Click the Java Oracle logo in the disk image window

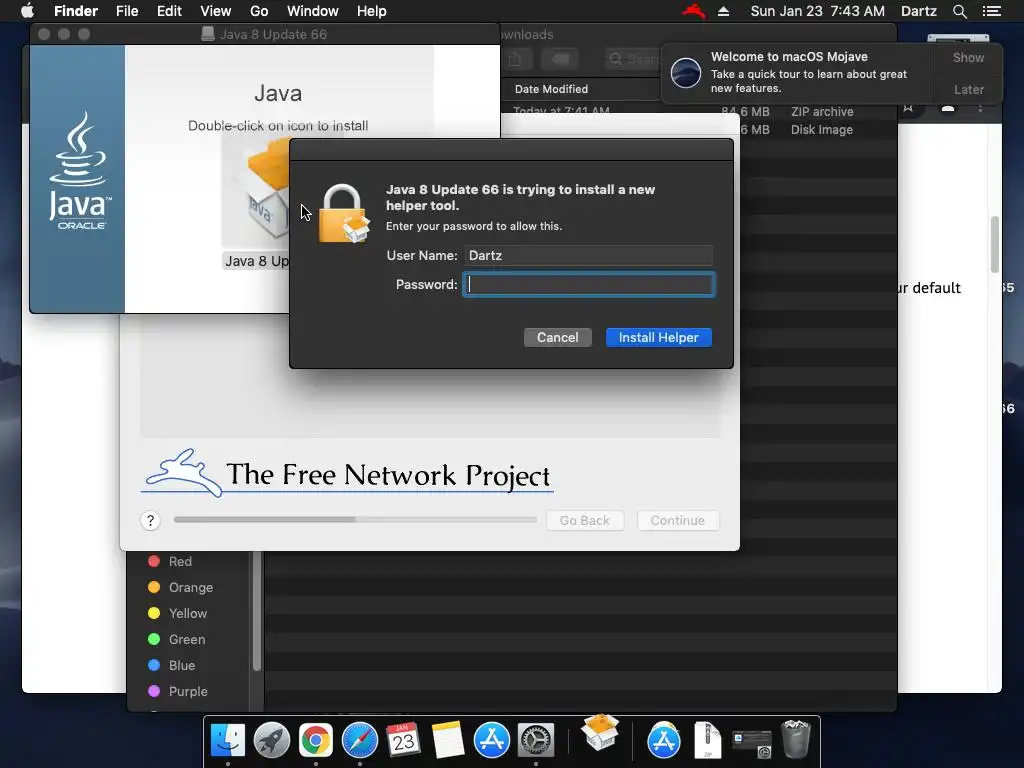pyautogui.click(x=79, y=170)
